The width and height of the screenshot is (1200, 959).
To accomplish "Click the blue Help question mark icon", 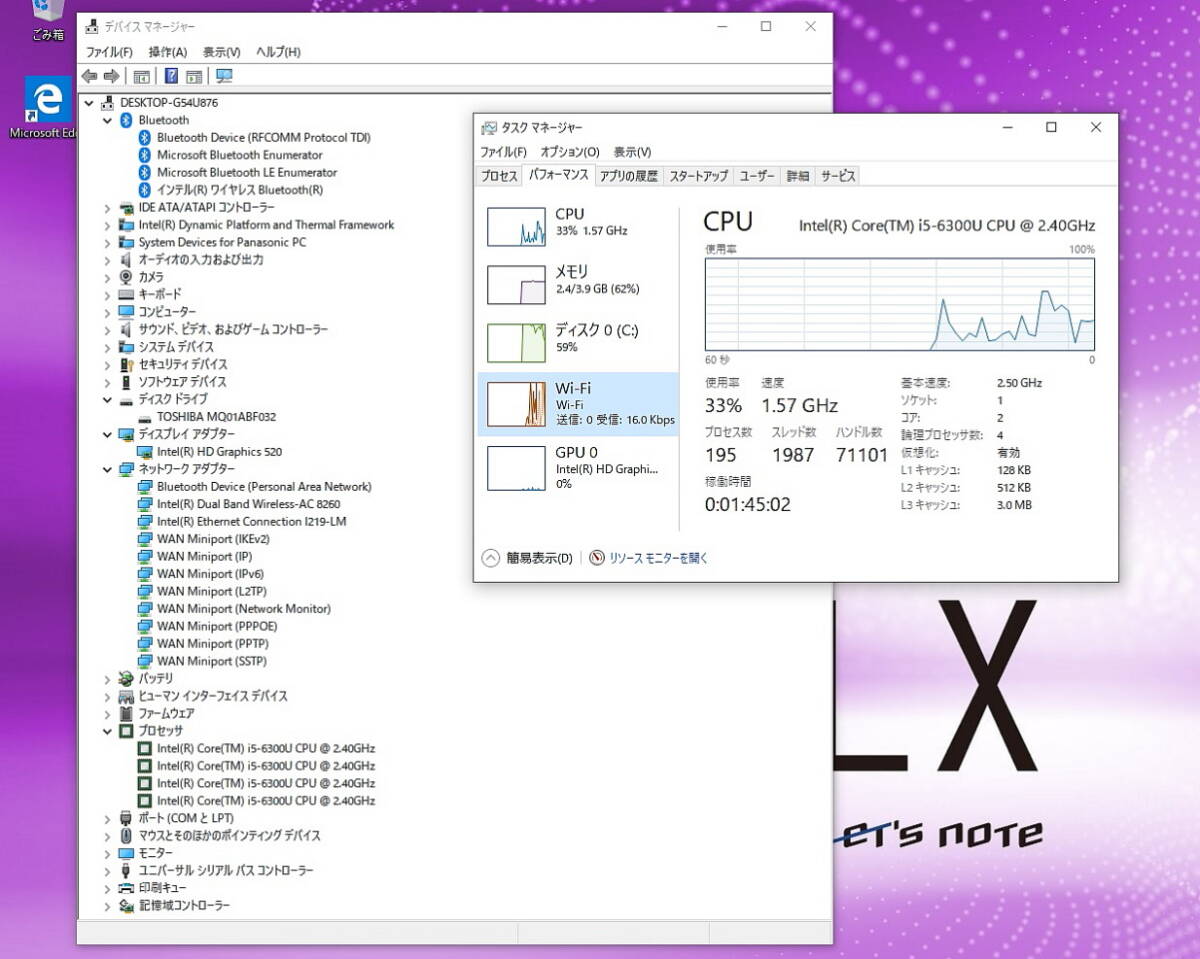I will tap(171, 76).
